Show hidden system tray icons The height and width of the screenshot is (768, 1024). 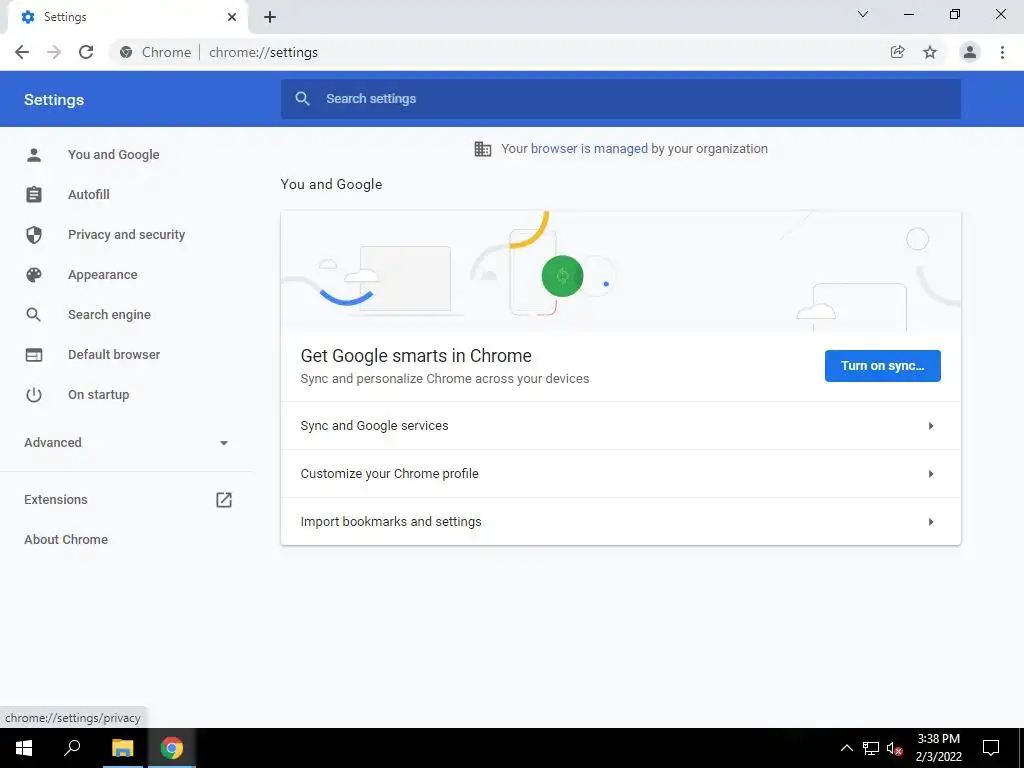846,748
